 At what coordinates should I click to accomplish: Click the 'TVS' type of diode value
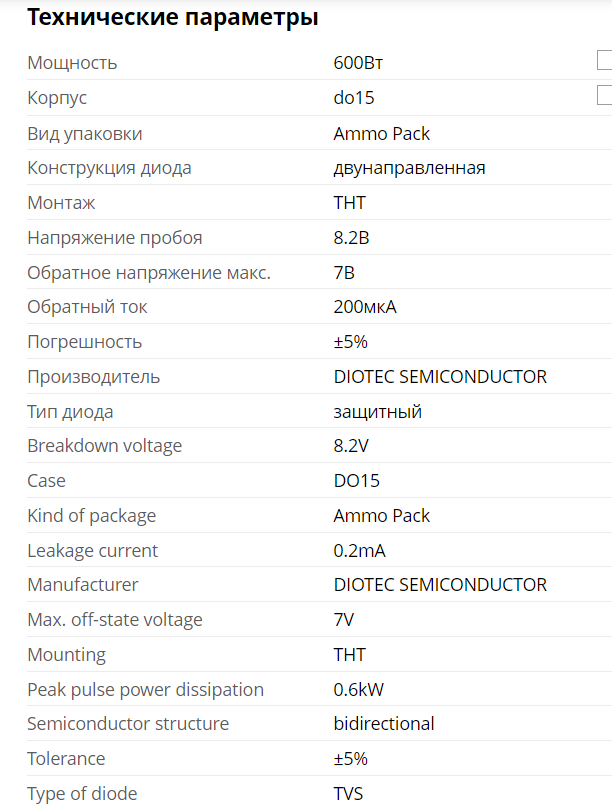point(348,794)
